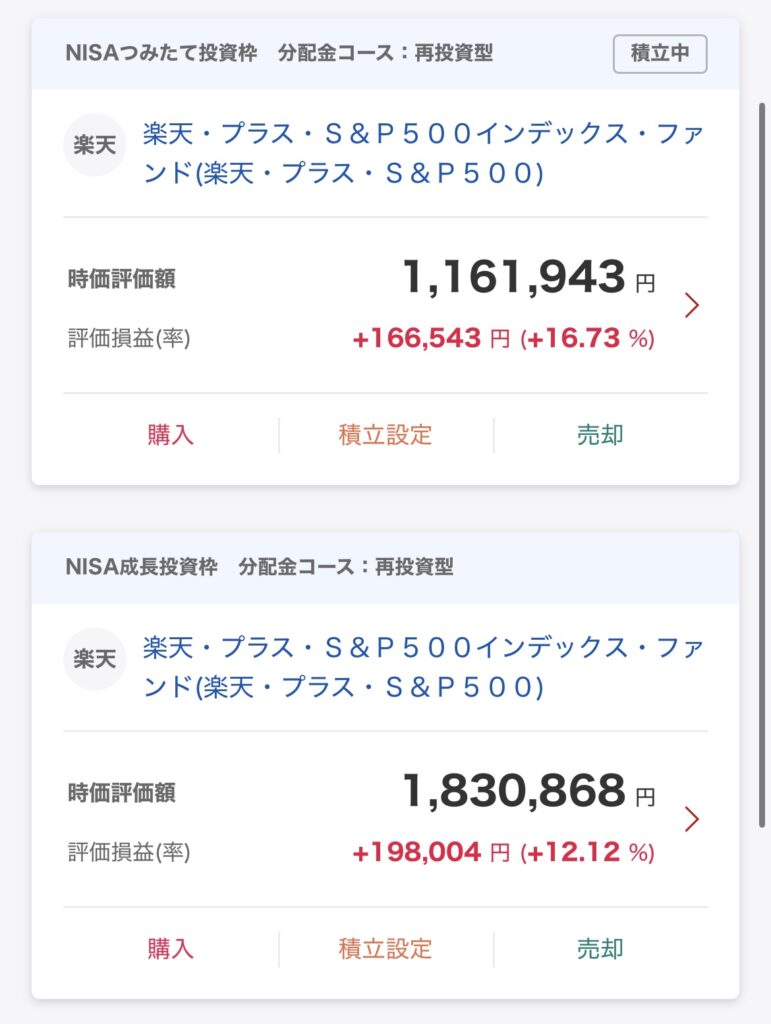
Task: Click Rakuten logo in NISA Growth card
Action: tap(94, 659)
